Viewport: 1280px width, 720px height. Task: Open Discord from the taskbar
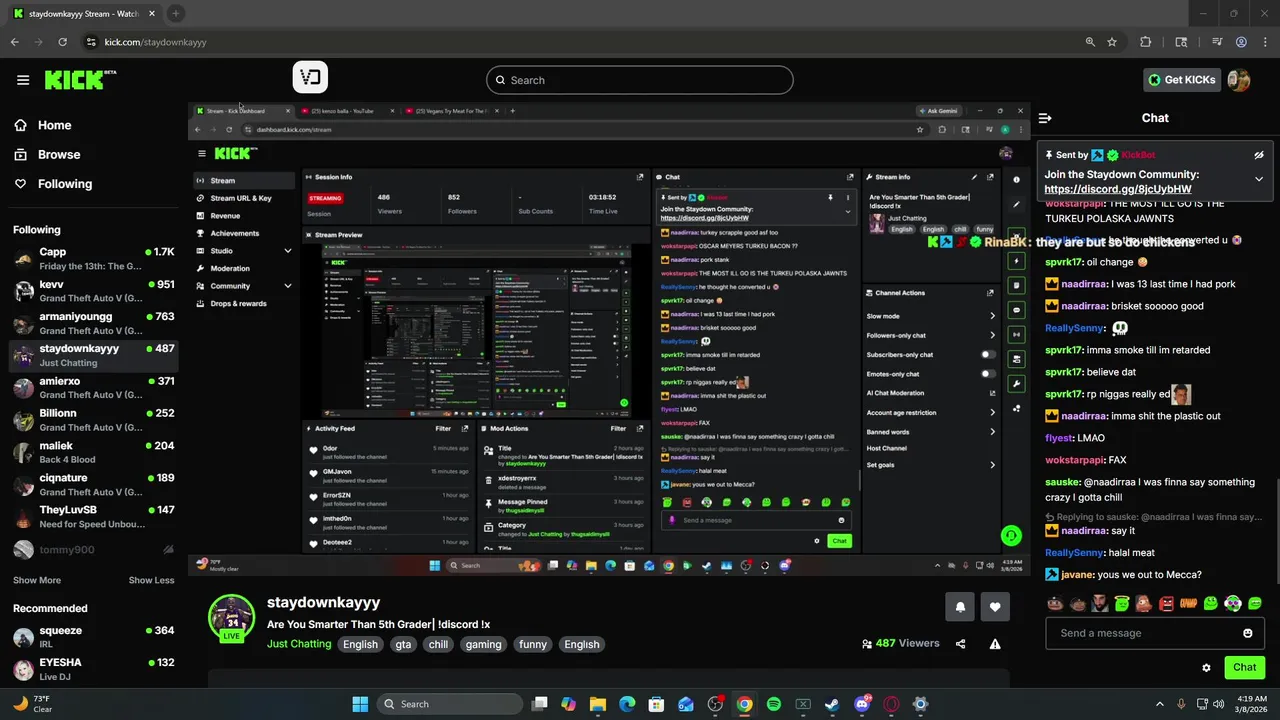pos(862,704)
